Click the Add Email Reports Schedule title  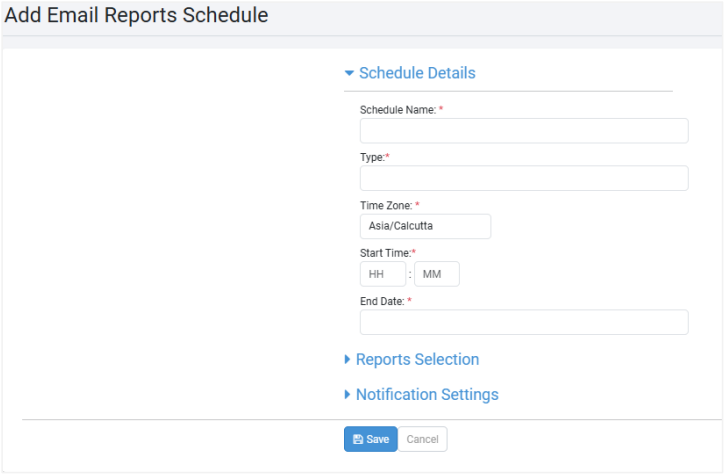tap(136, 15)
